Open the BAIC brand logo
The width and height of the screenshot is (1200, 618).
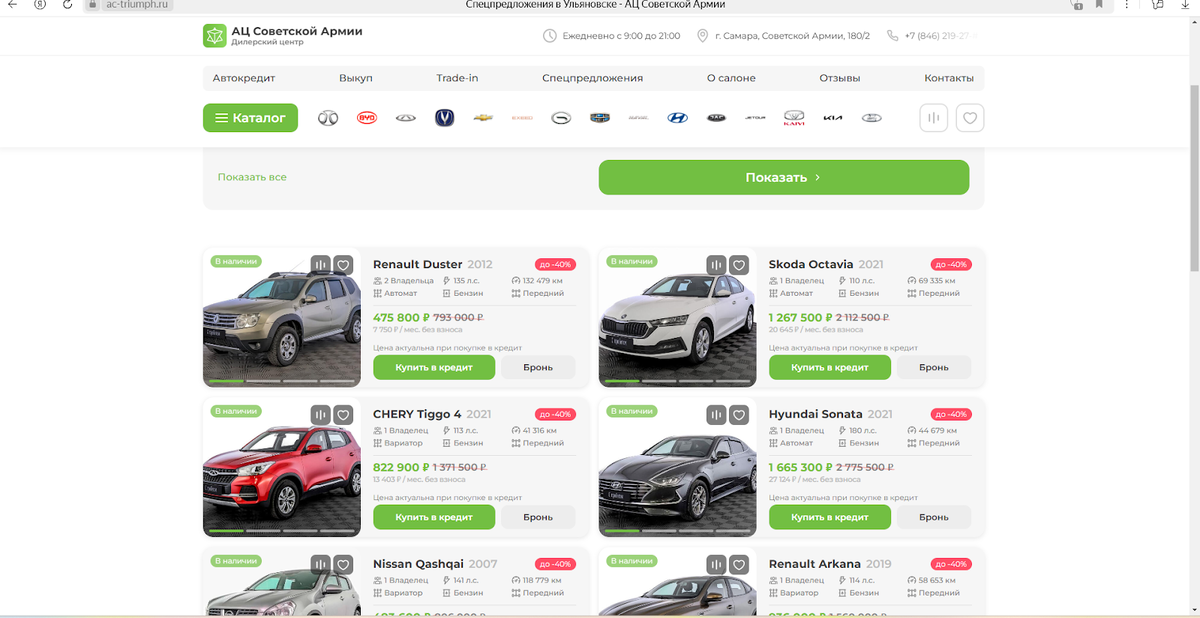tap(328, 118)
